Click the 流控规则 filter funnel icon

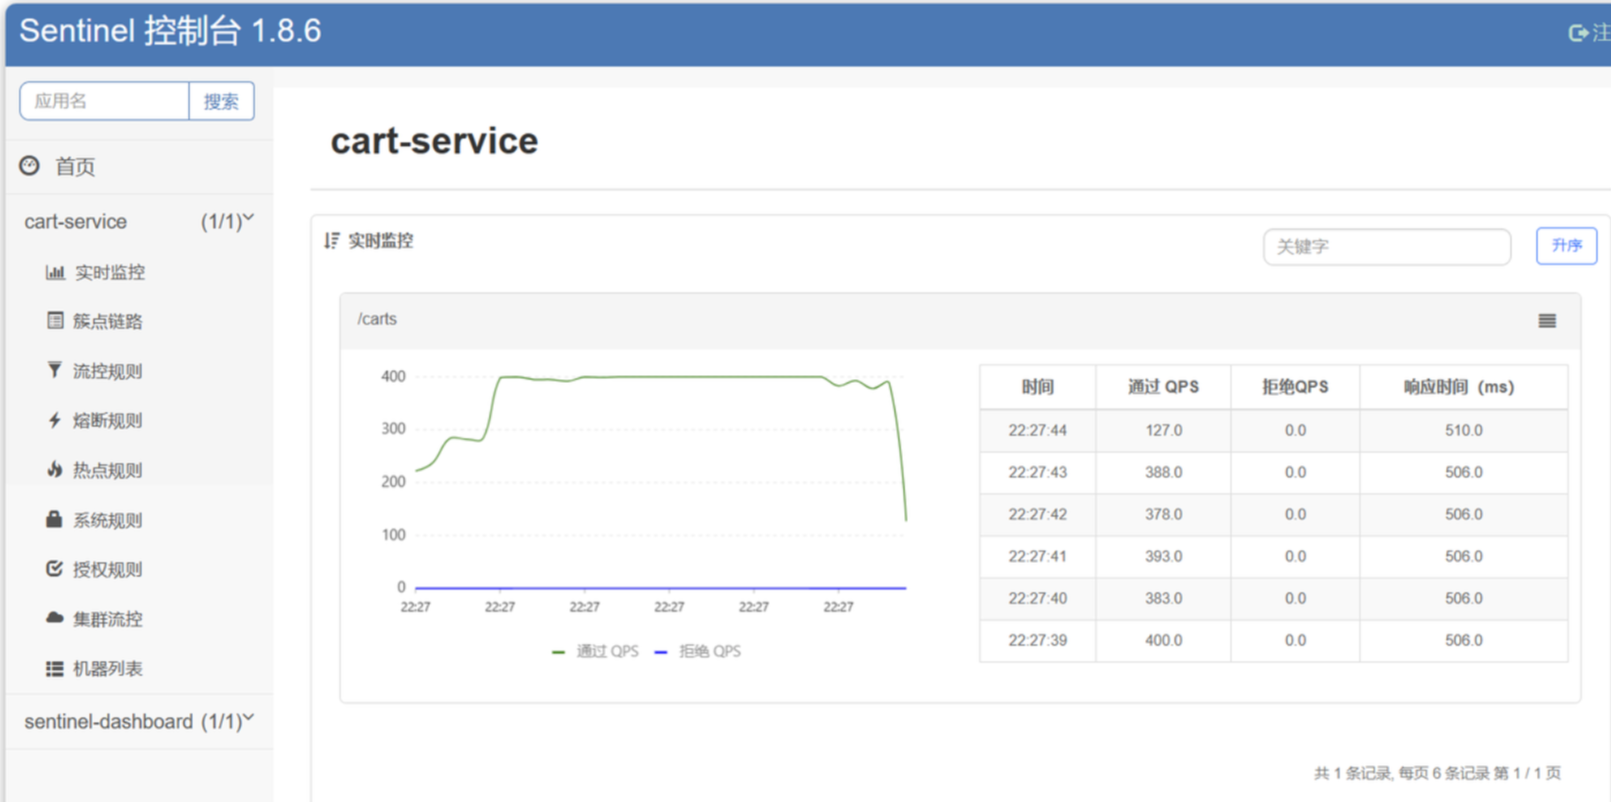(x=55, y=371)
